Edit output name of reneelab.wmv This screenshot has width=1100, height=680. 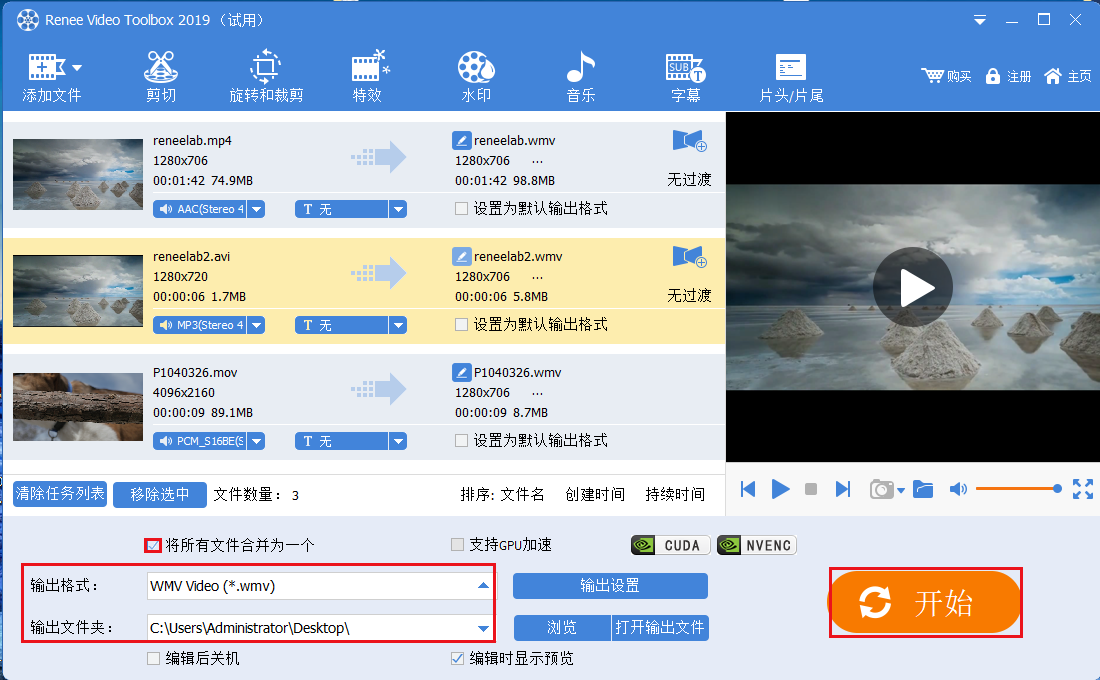pyautogui.click(x=461, y=140)
